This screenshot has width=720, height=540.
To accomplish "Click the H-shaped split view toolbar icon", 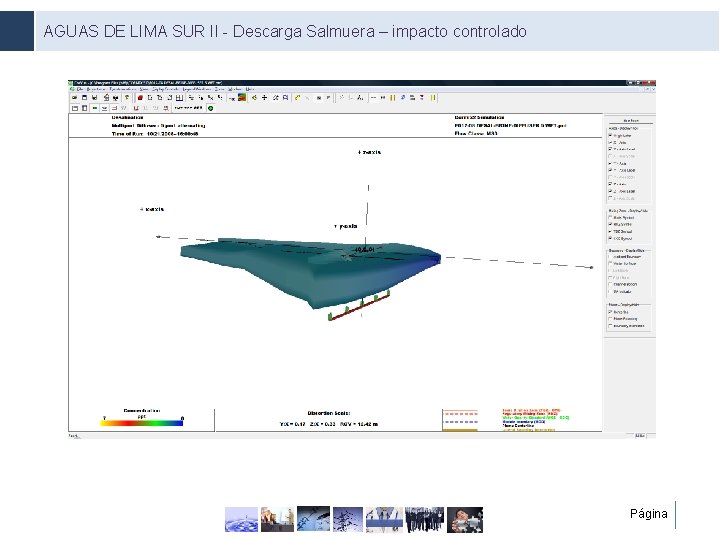I will pyautogui.click(x=179, y=98).
